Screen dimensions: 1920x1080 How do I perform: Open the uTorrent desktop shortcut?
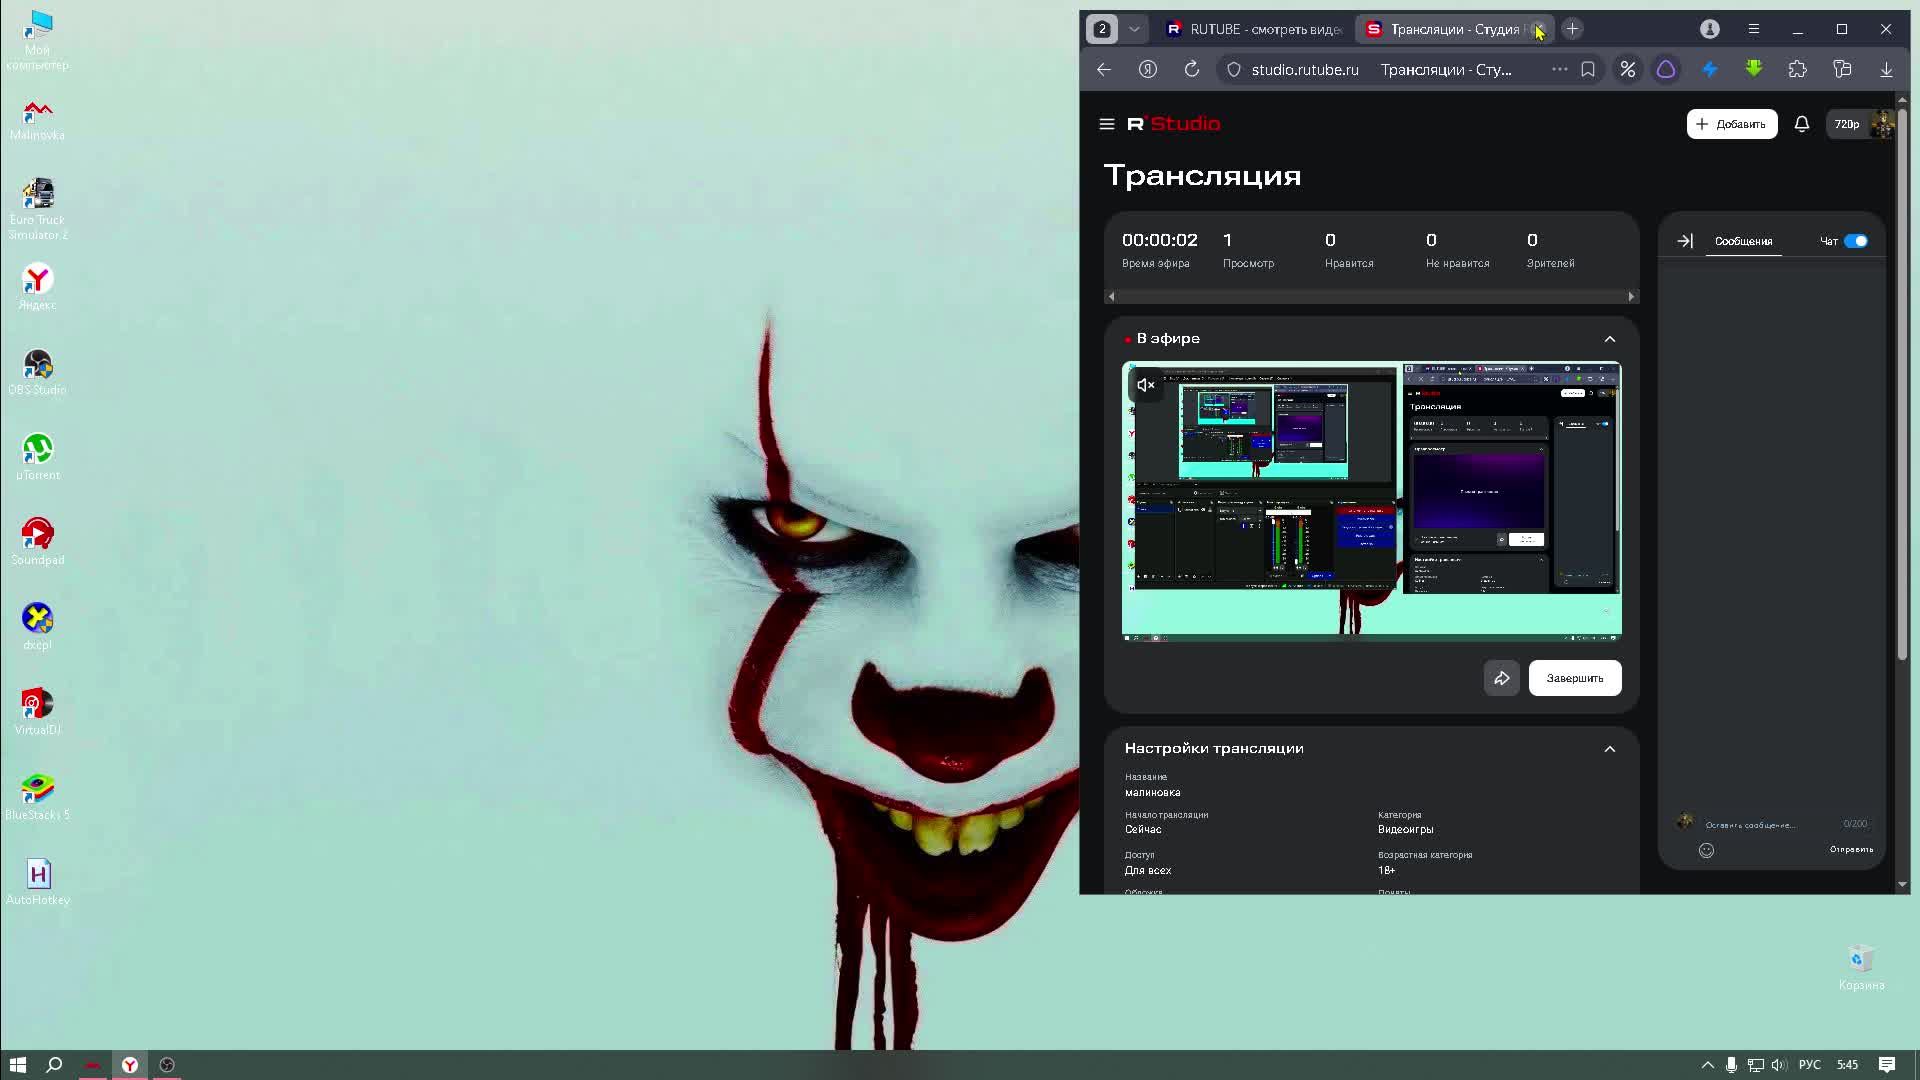click(38, 457)
